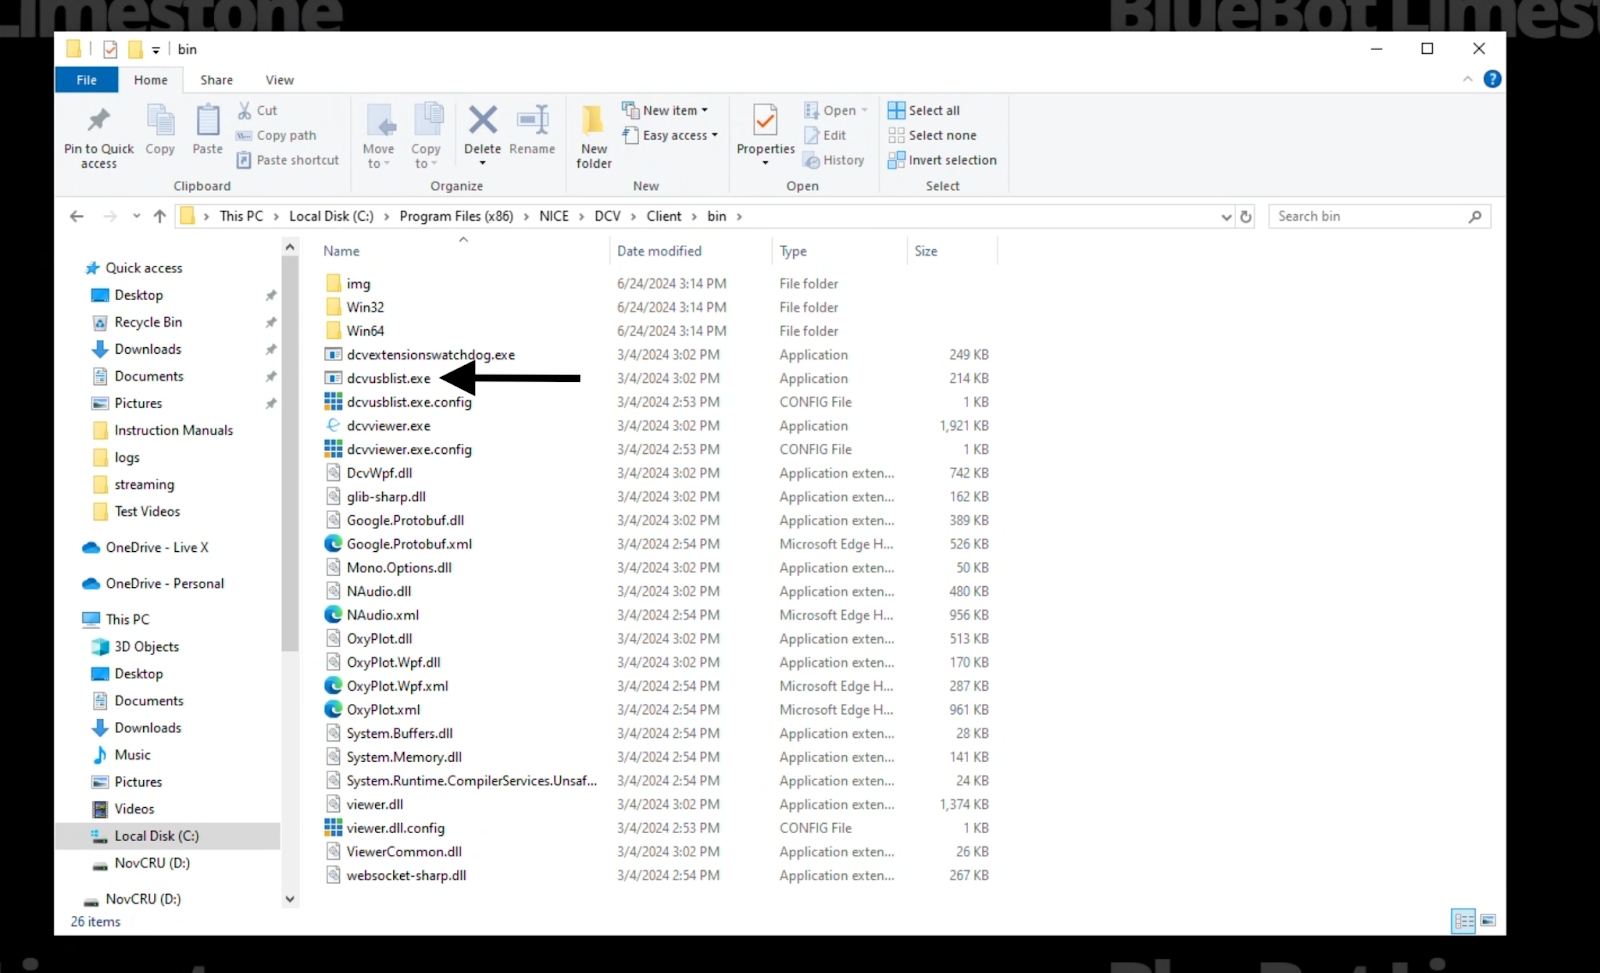Click the New folder icon

point(593,120)
